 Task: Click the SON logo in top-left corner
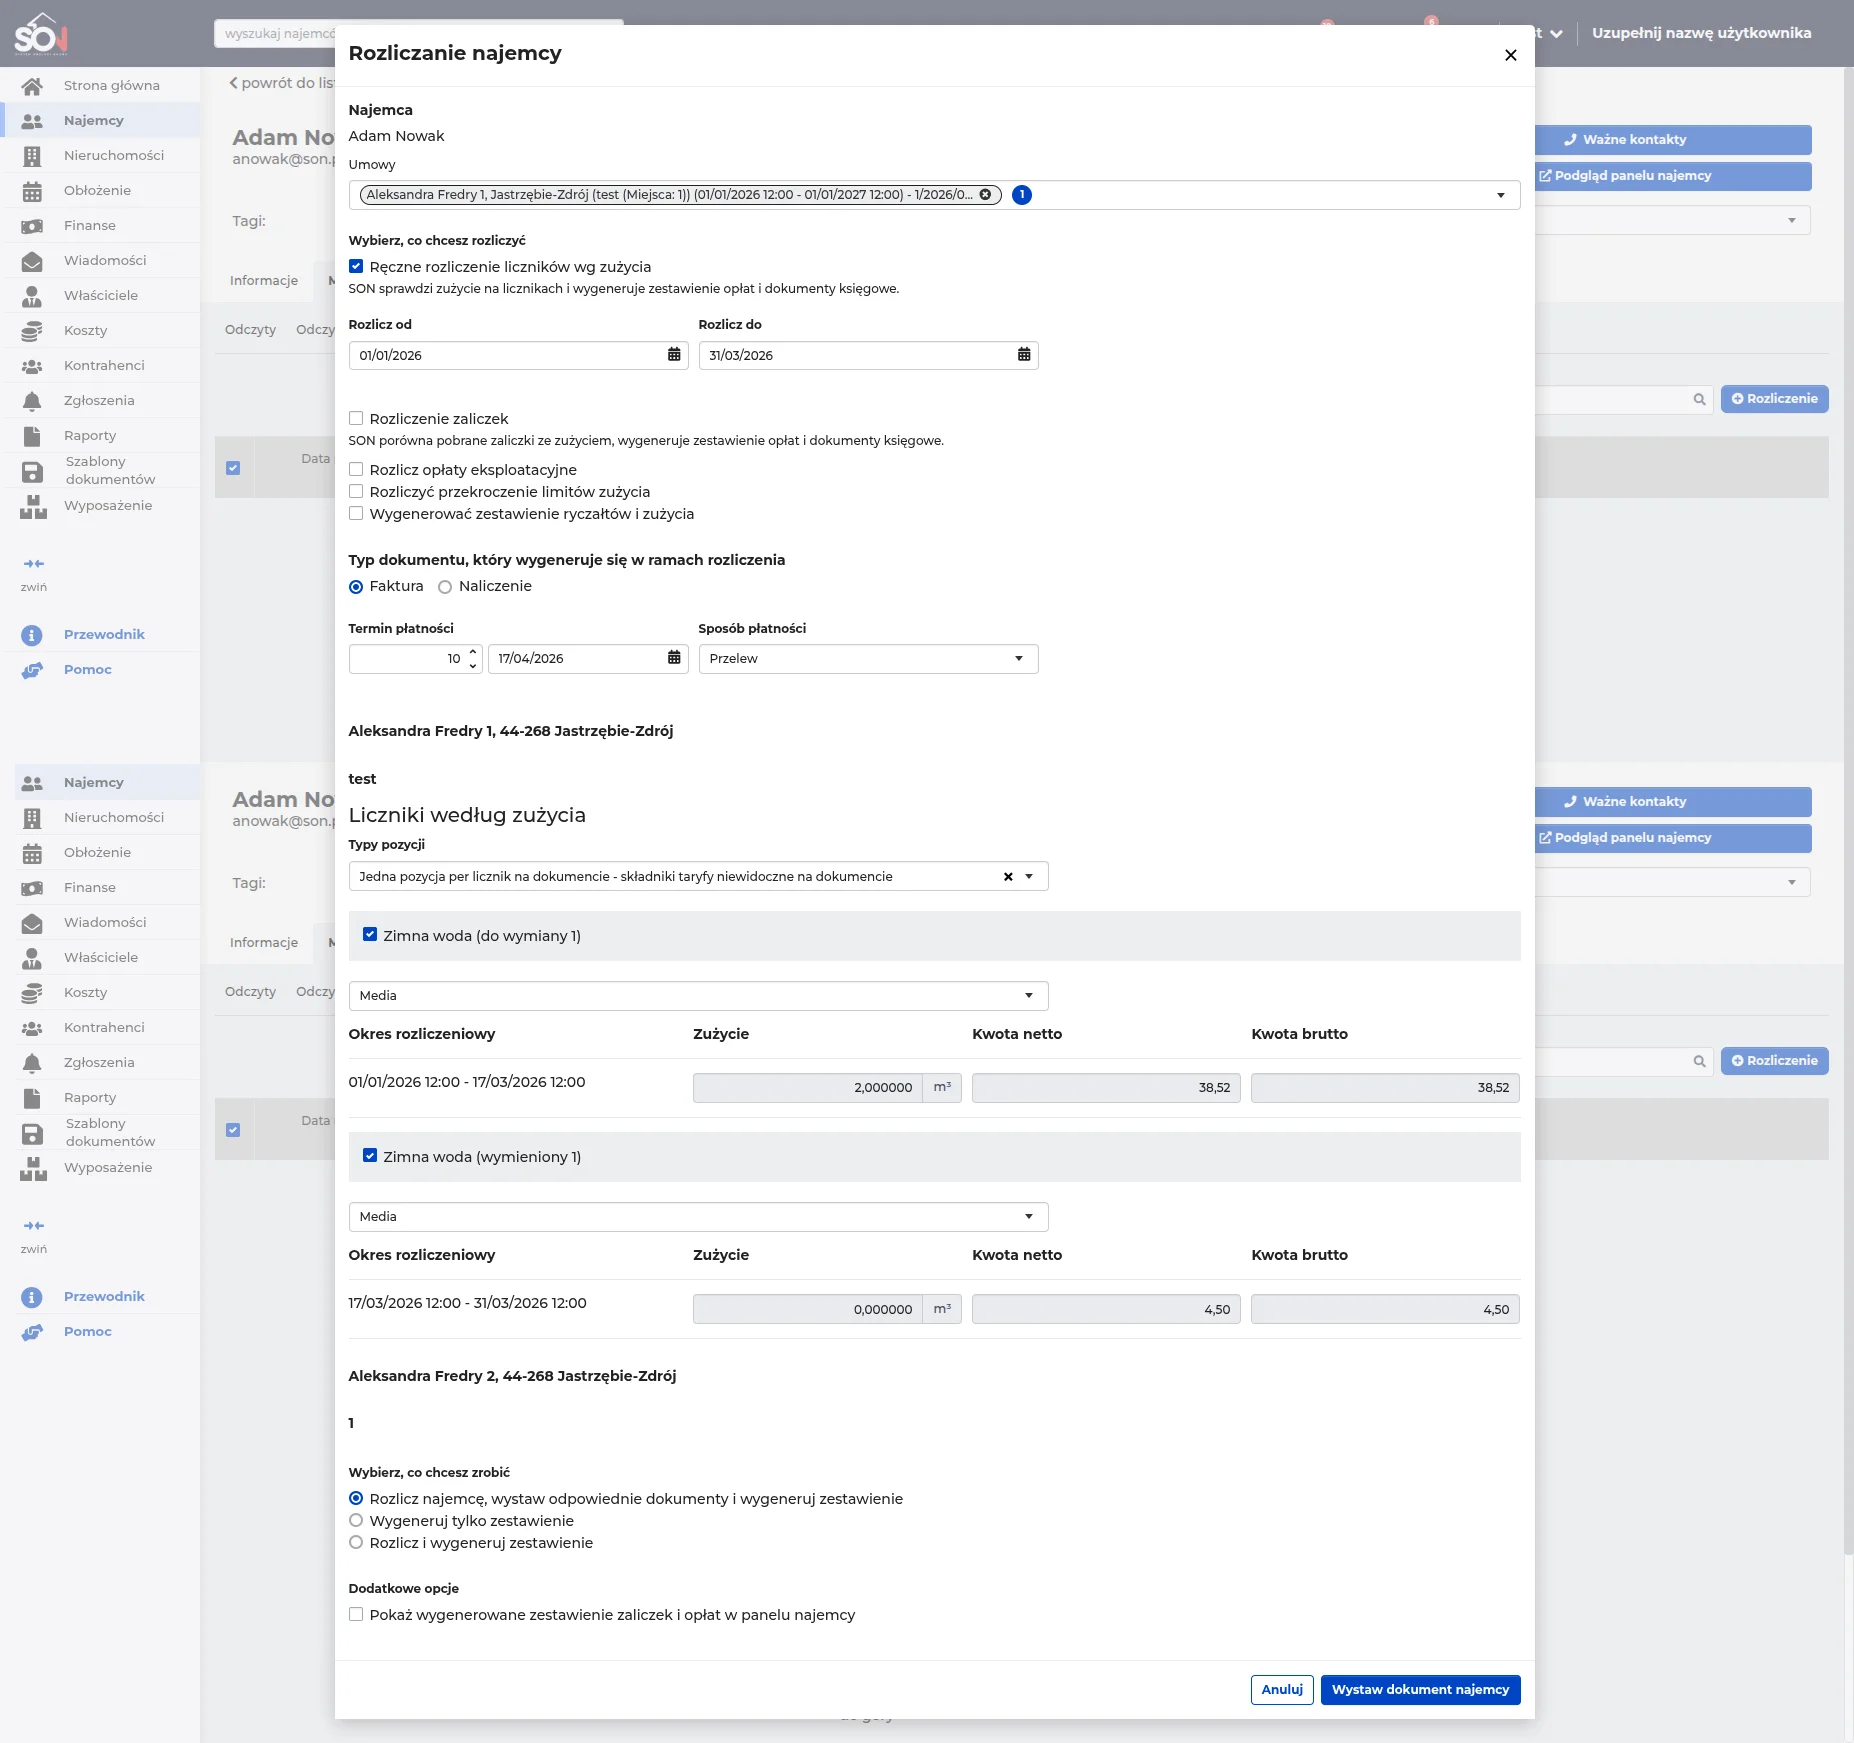(x=41, y=34)
